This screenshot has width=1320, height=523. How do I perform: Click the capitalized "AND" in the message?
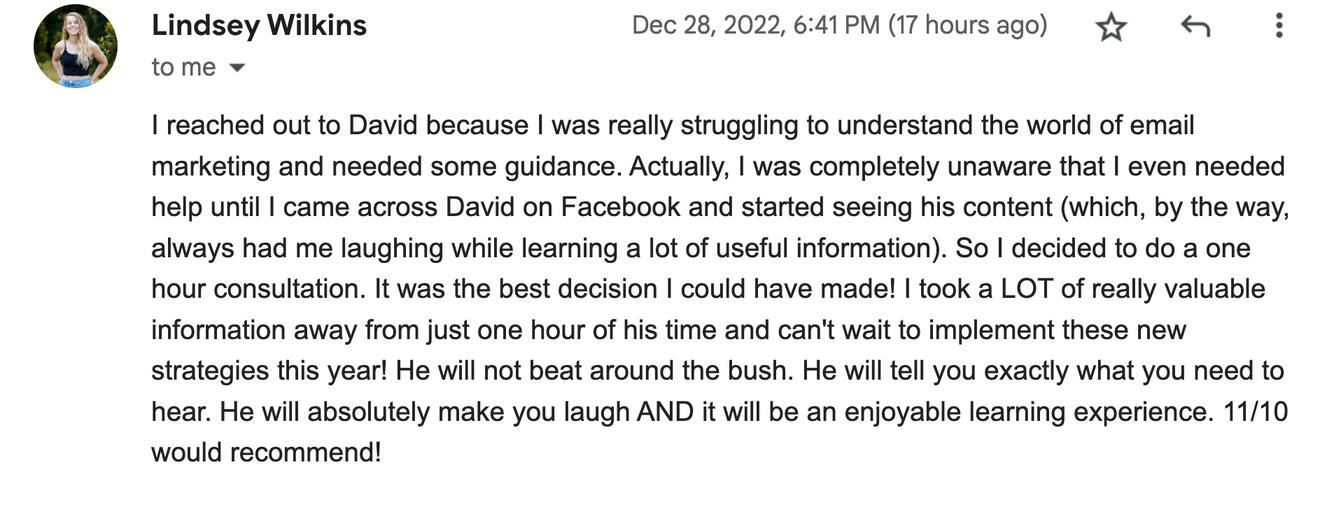[x=665, y=411]
